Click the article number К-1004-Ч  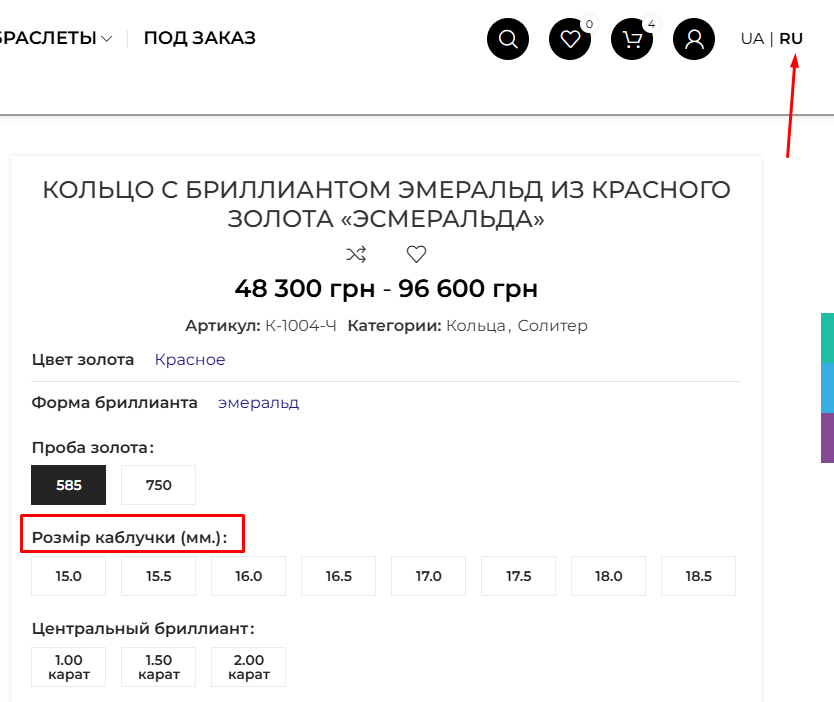click(301, 325)
